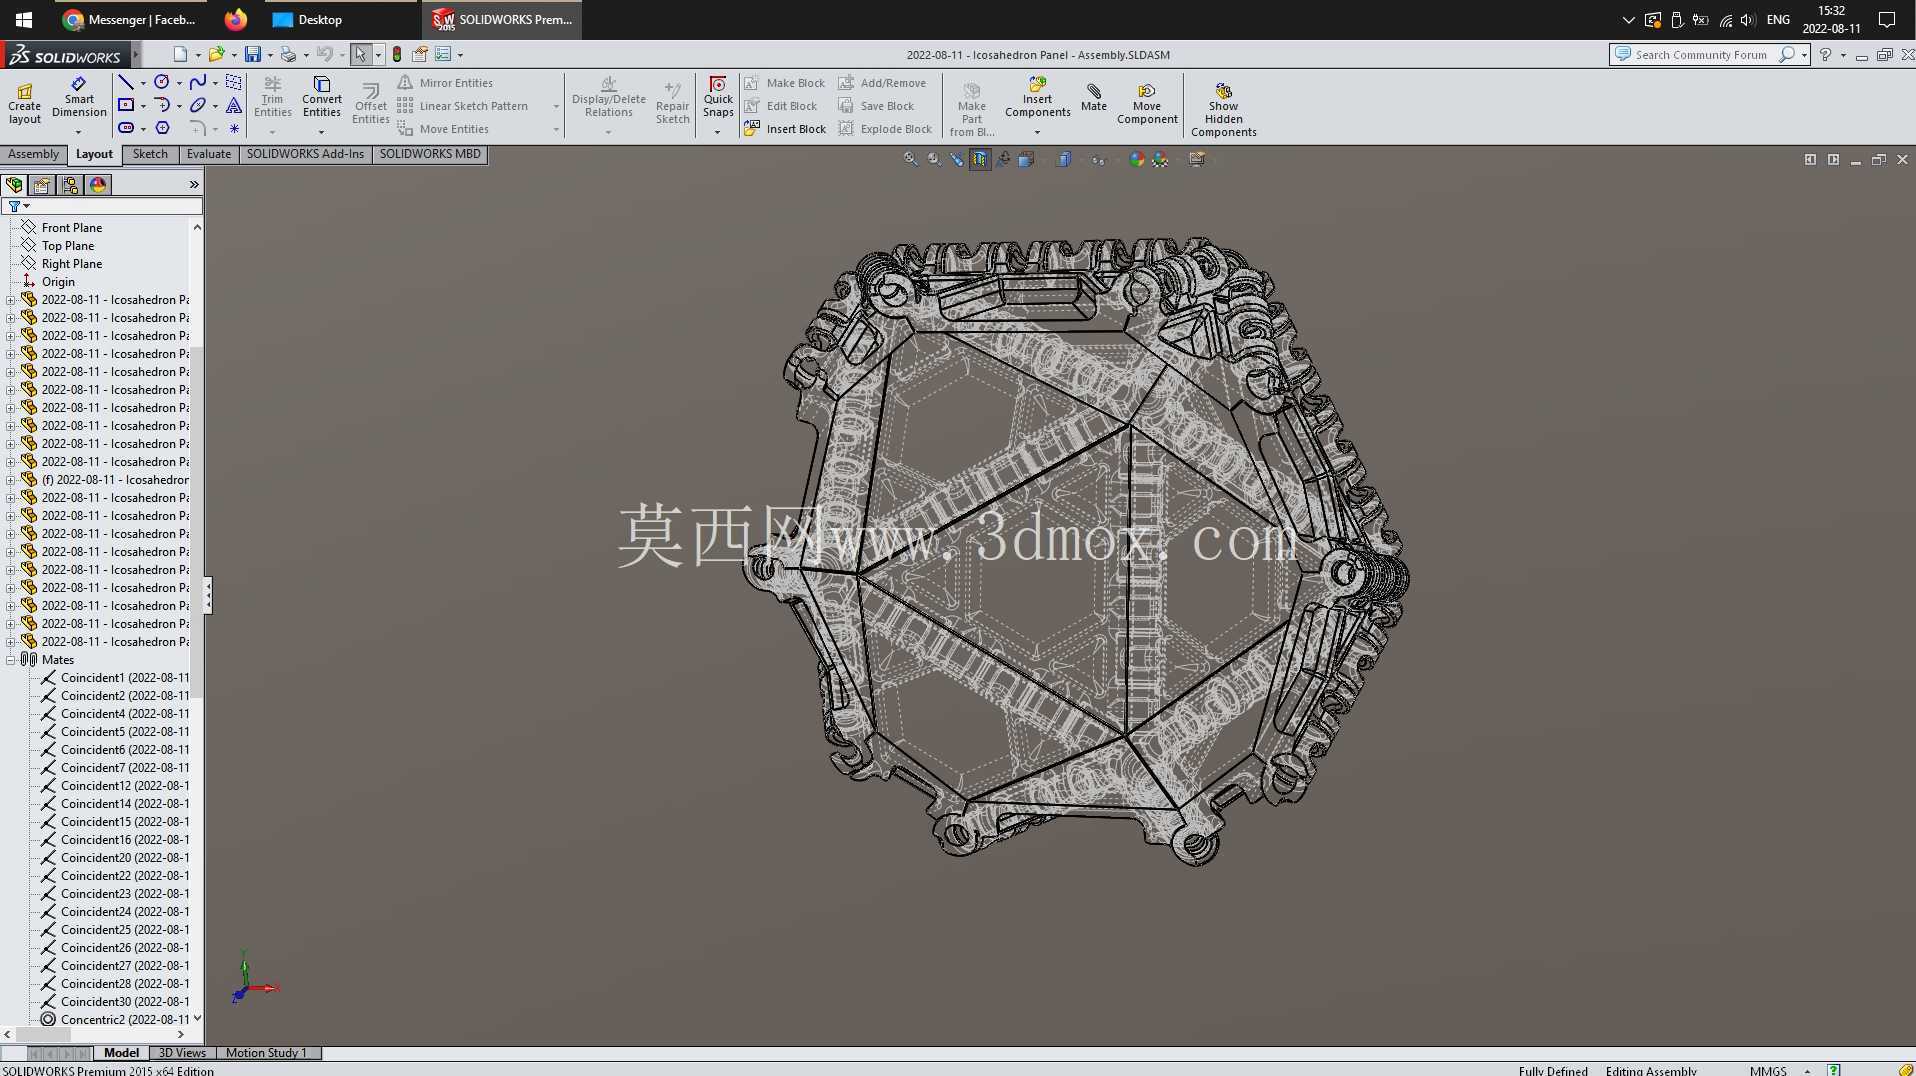Open Motion Study 1 tab

[x=266, y=1053]
